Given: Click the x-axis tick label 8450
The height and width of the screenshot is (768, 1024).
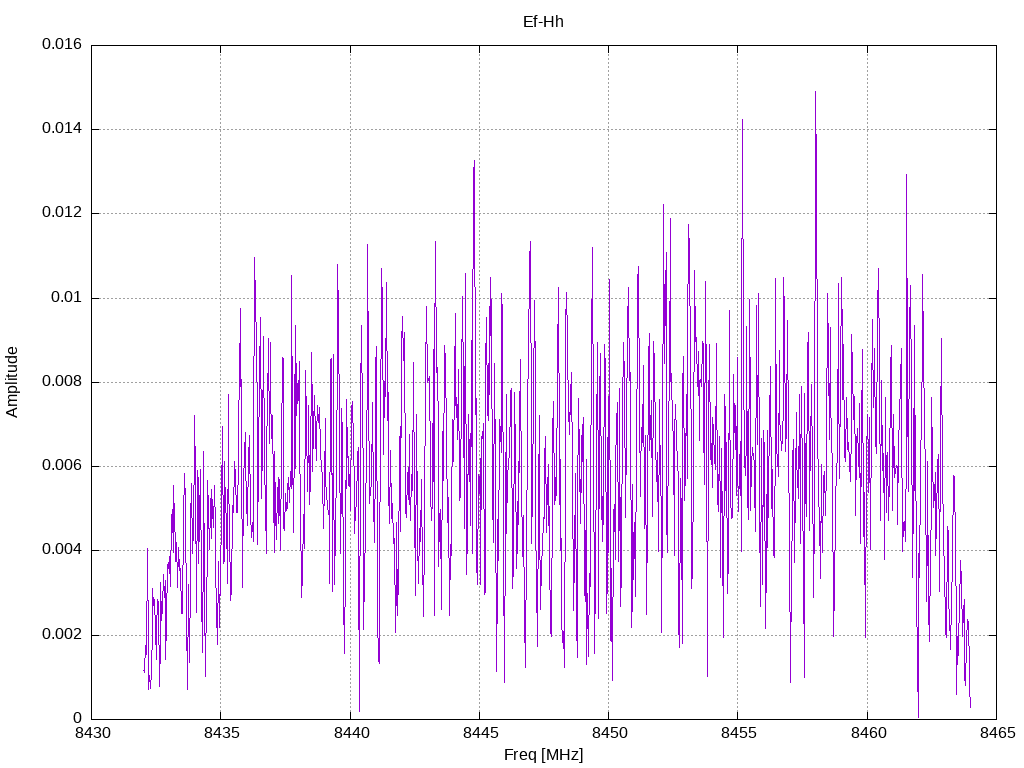Looking at the screenshot, I should point(609,733).
